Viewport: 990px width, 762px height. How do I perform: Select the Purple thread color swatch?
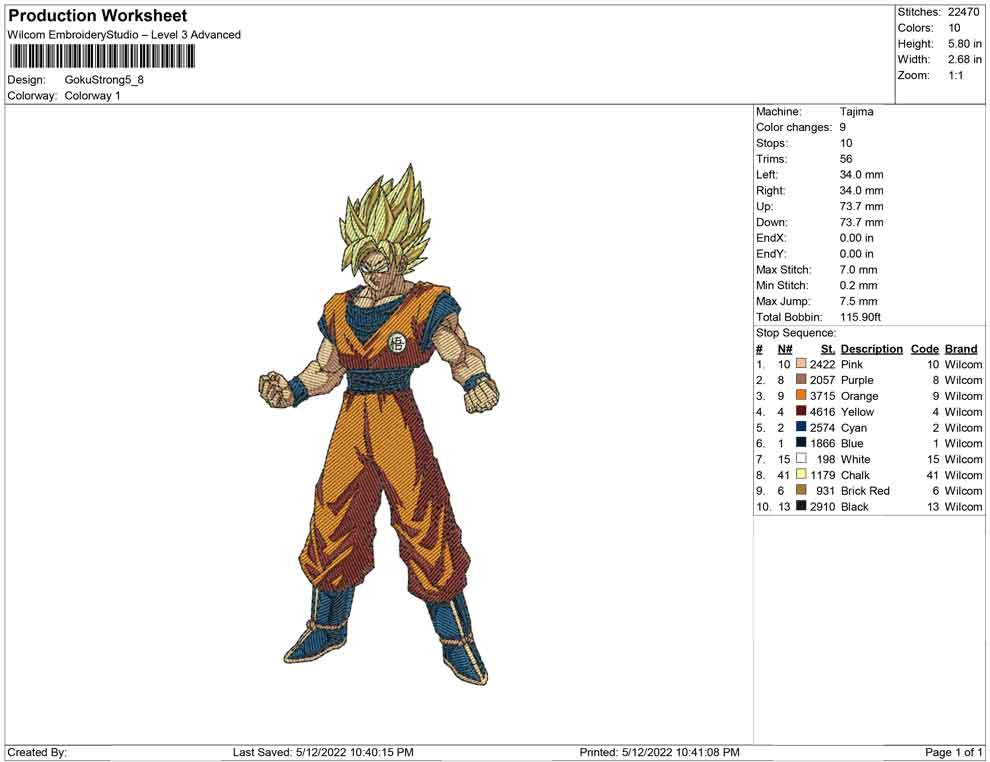click(x=801, y=381)
